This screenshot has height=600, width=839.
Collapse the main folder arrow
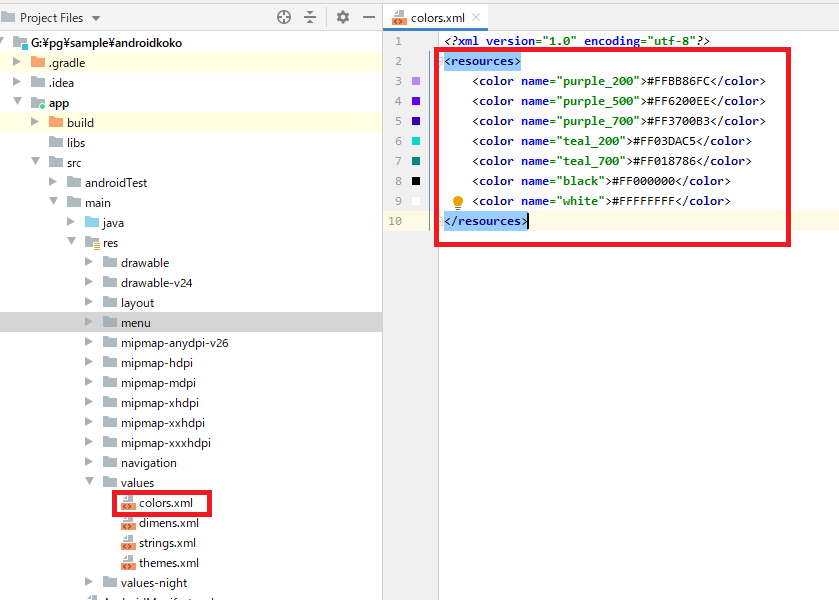click(54, 202)
